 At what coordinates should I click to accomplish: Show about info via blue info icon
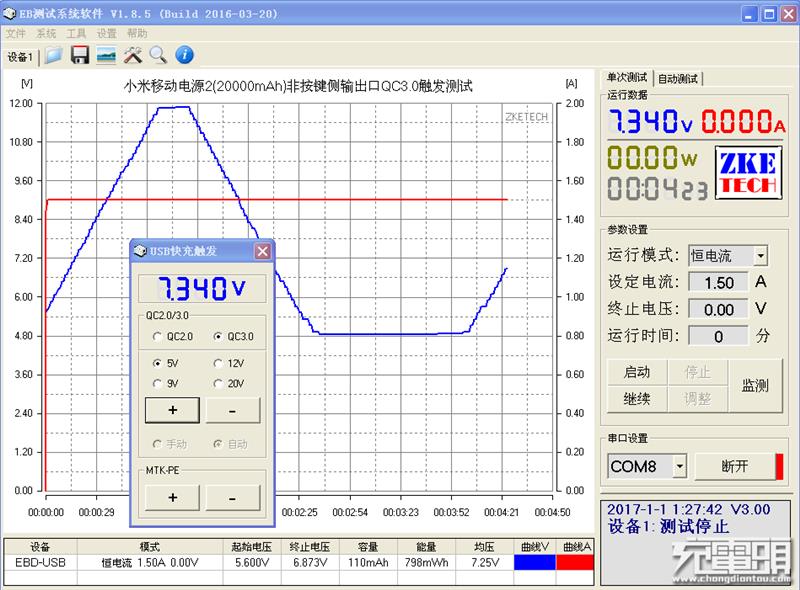coord(184,55)
